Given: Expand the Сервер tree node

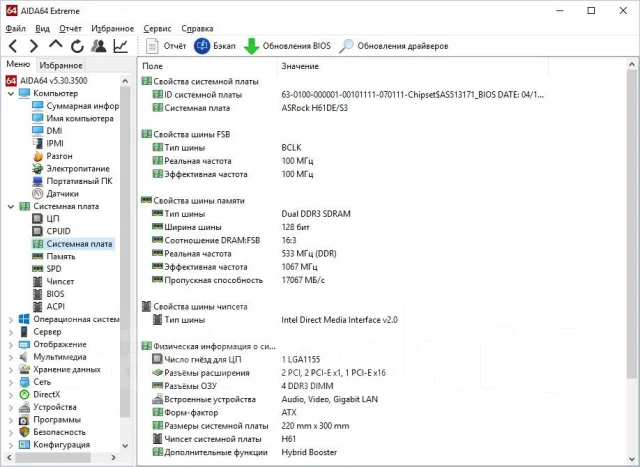Looking at the screenshot, I should tap(11, 332).
